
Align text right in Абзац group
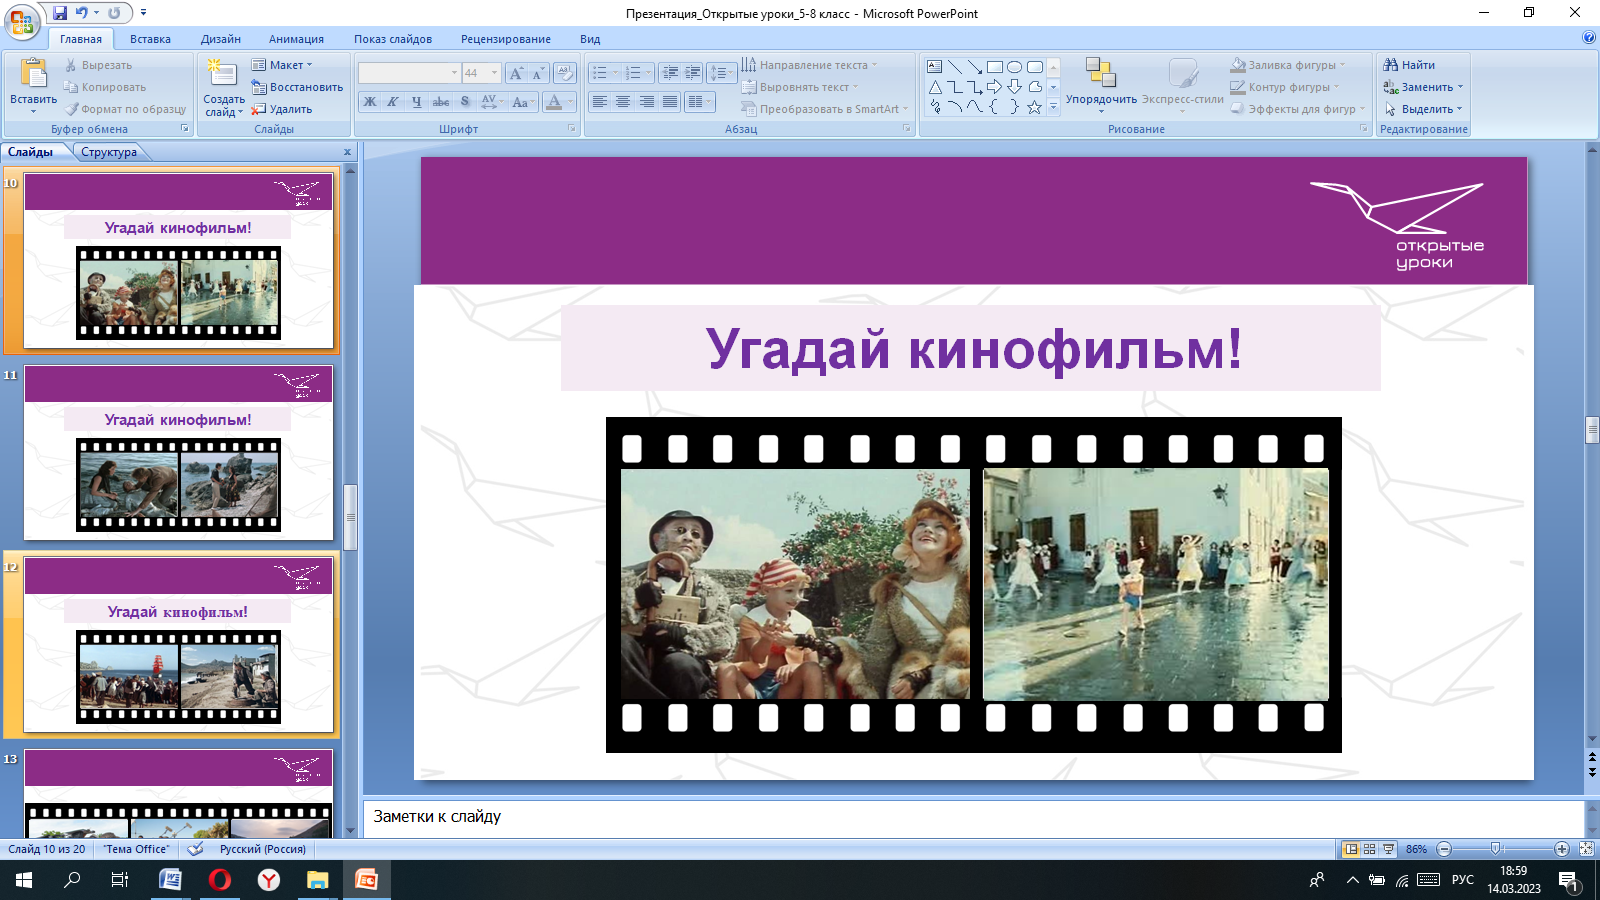(x=647, y=101)
